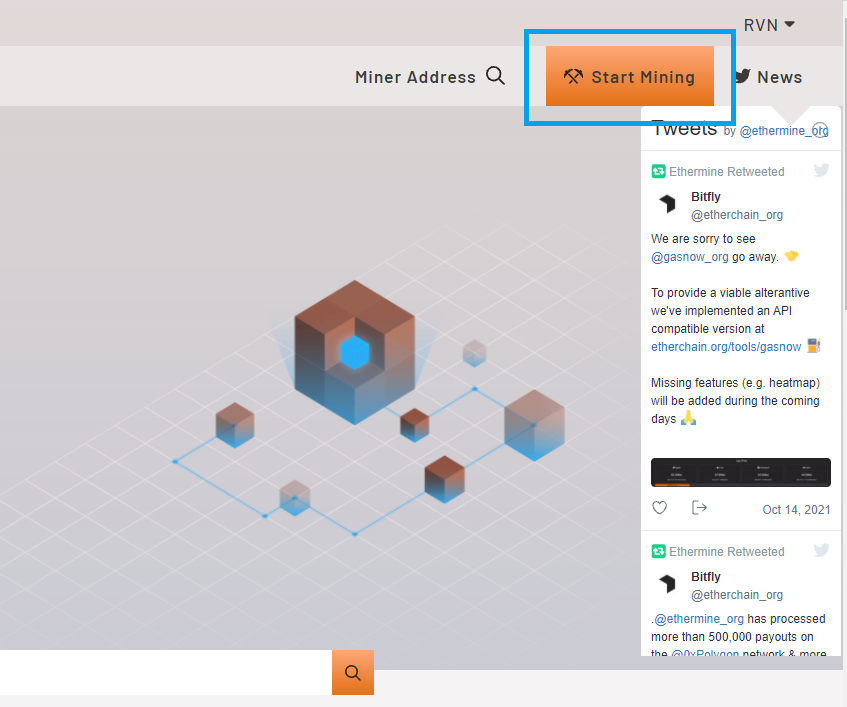Open Bitfly avatar on second tweet
Screen dimensions: 847x707
[668, 584]
